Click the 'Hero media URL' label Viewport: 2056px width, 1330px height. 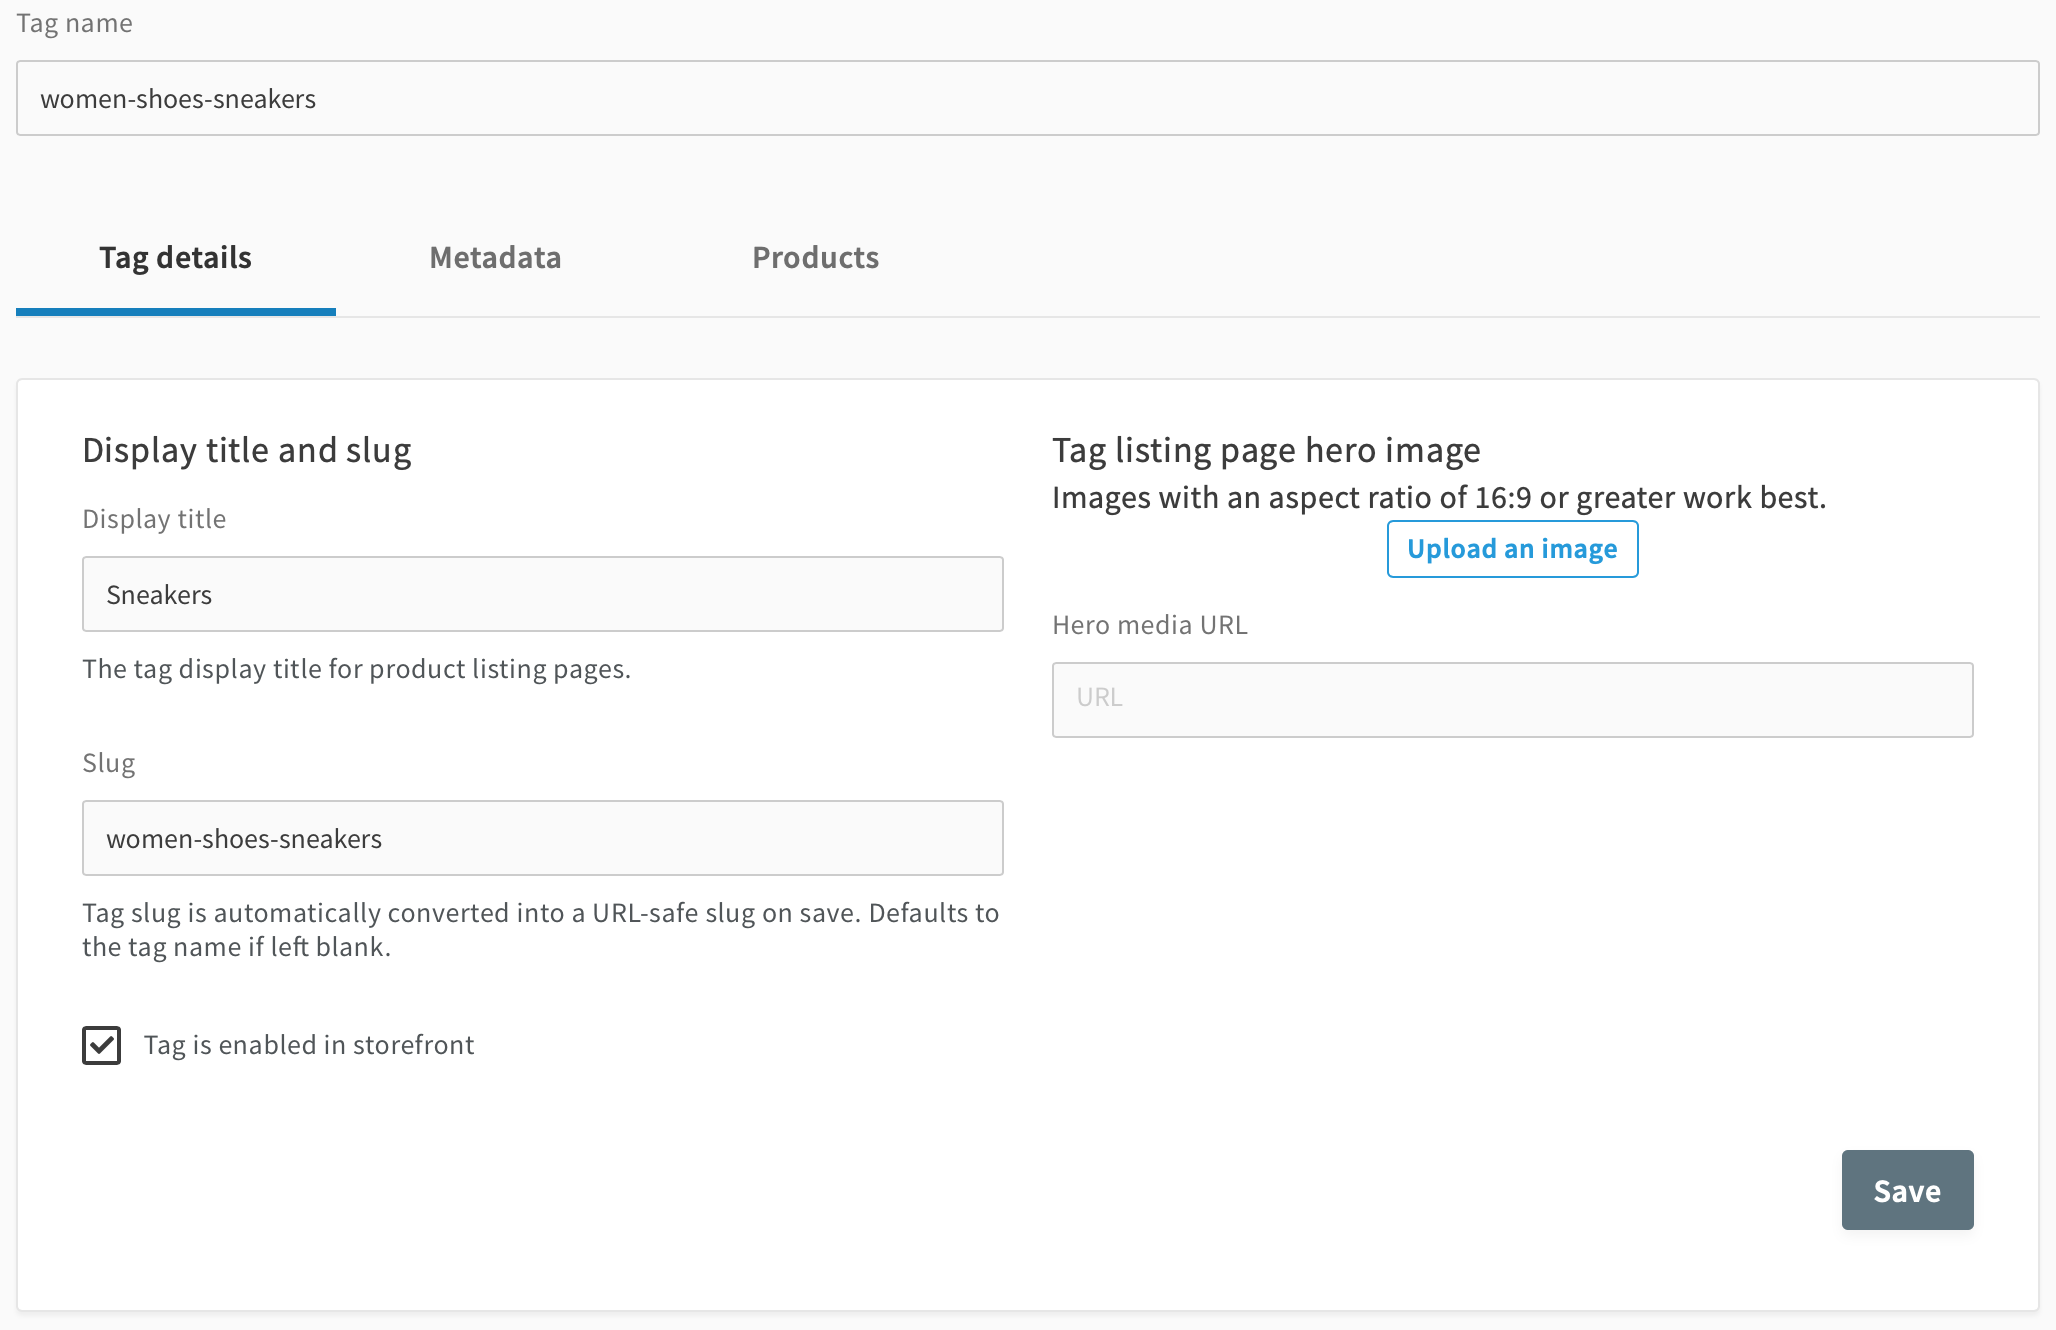point(1149,625)
